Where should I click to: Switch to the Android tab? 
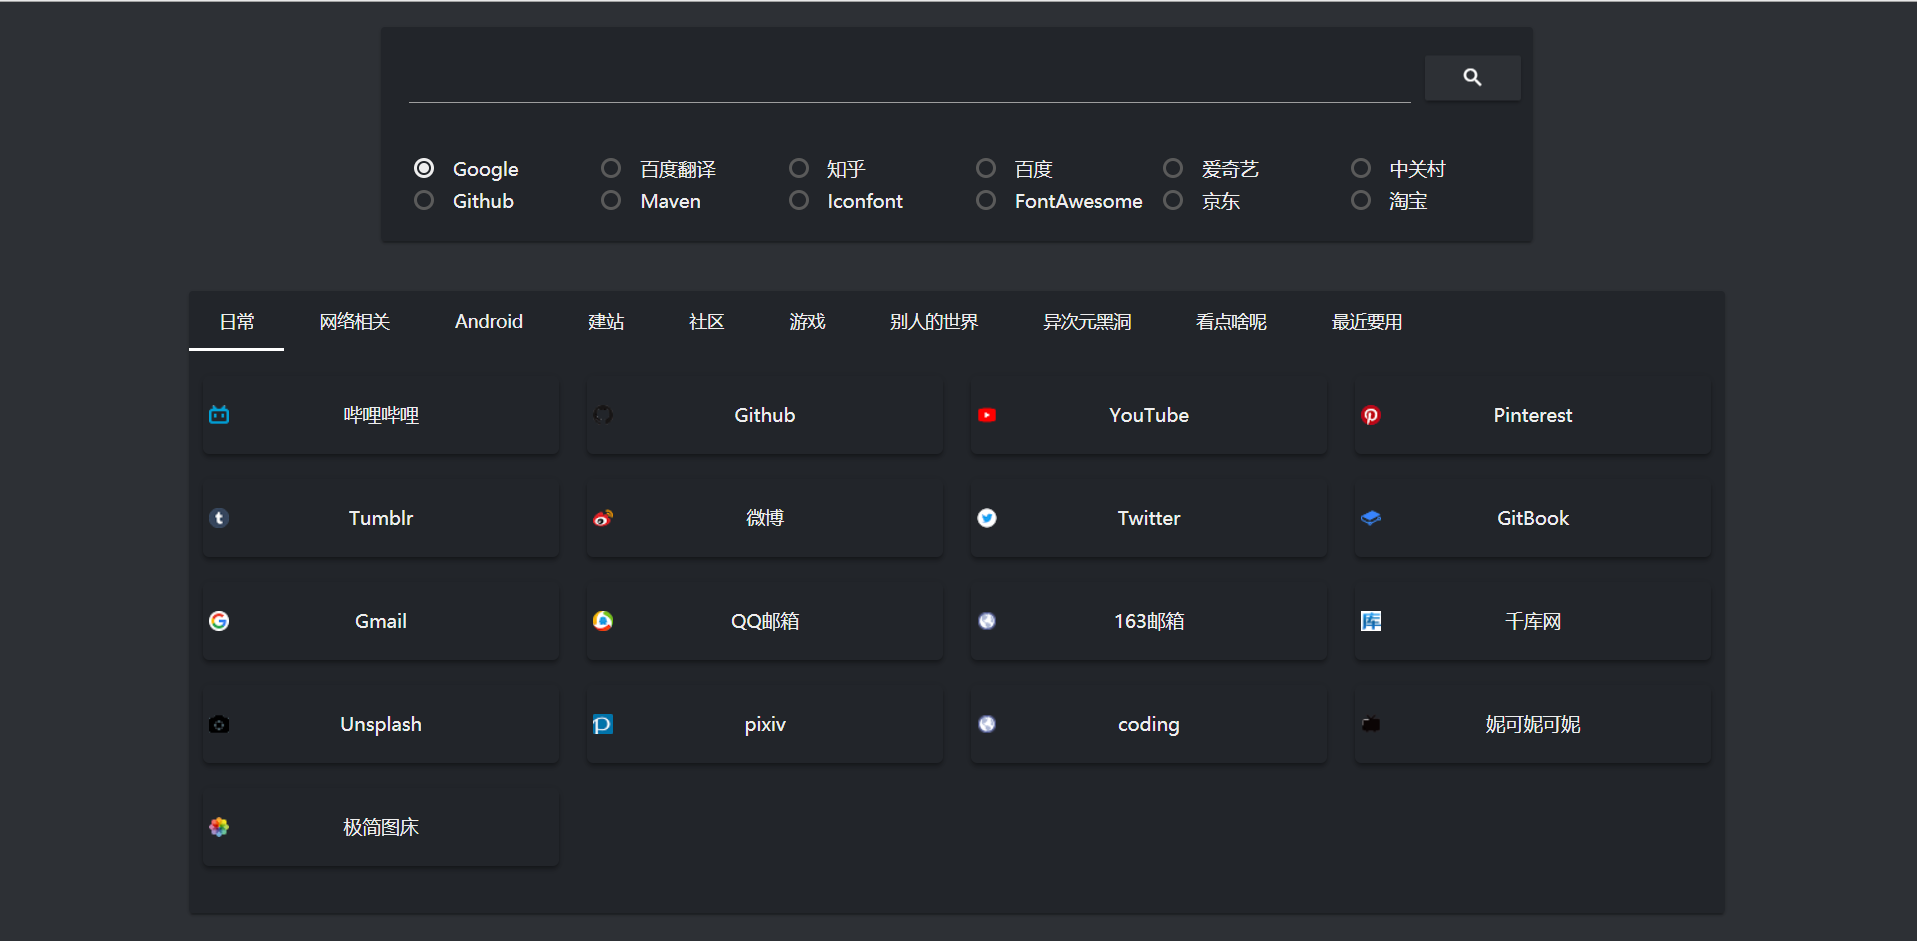489,322
